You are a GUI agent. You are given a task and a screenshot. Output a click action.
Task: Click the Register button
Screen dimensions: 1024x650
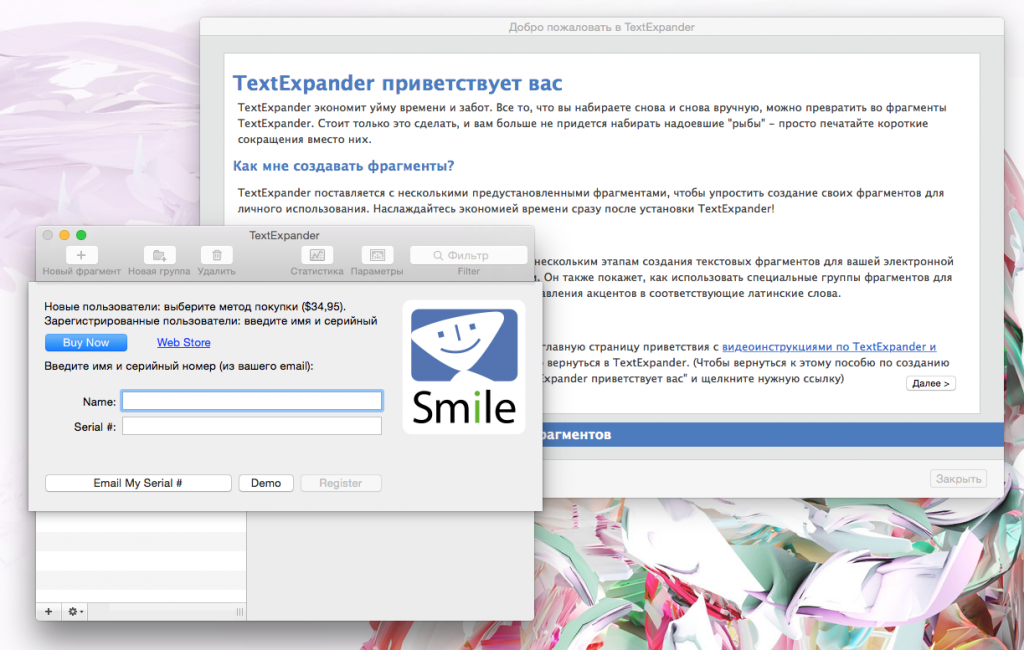[340, 483]
